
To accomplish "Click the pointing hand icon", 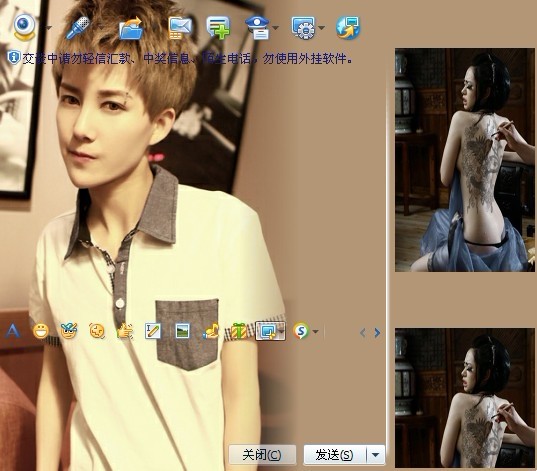I will (125, 331).
